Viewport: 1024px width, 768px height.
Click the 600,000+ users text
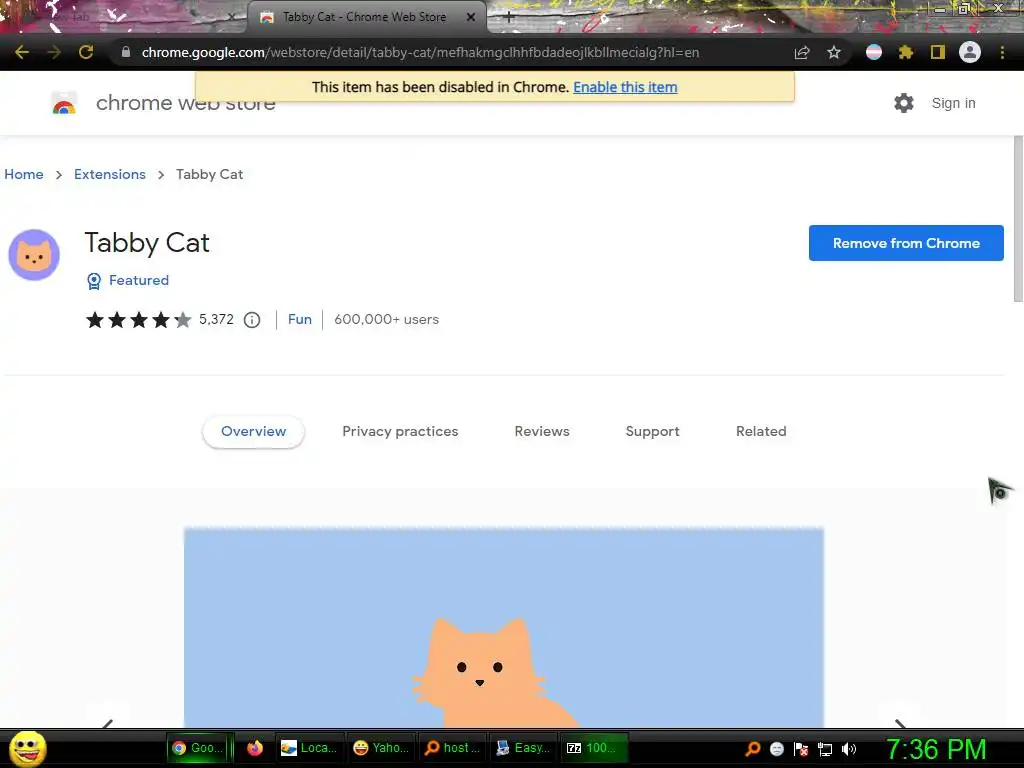point(387,319)
